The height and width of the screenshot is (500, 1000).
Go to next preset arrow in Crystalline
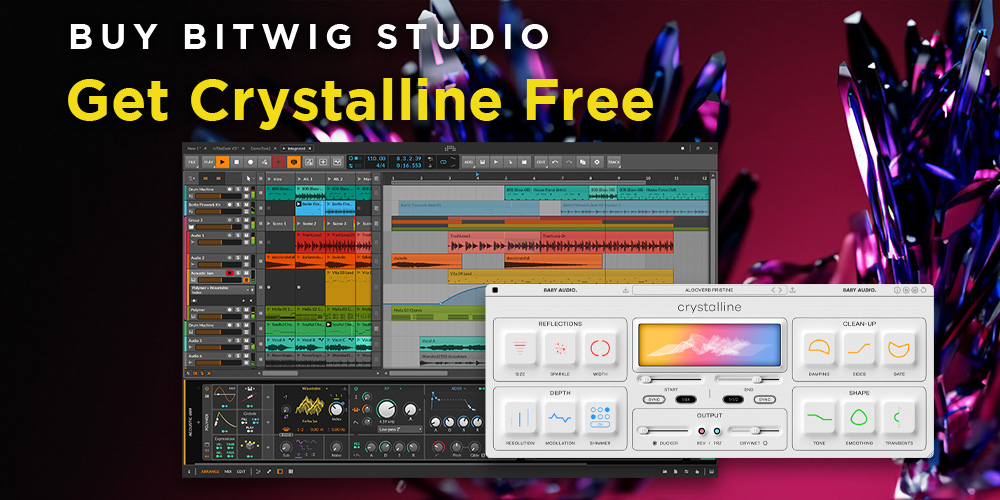point(780,290)
